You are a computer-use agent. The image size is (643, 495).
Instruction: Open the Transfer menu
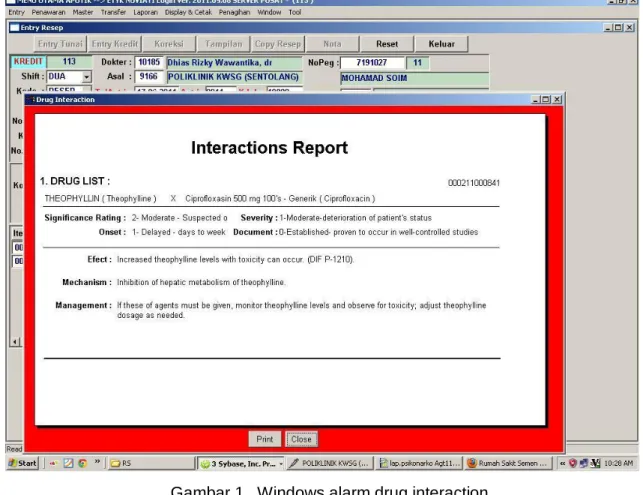pyautogui.click(x=113, y=12)
